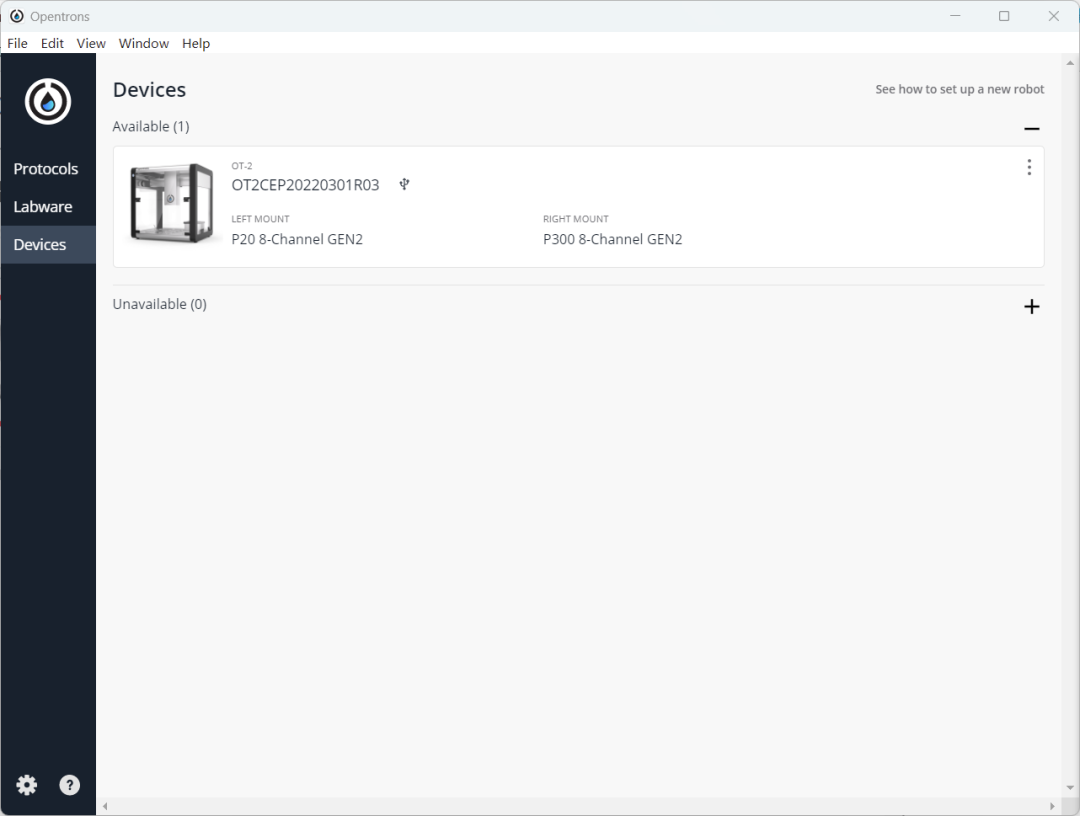
Task: Go to the Protocols section
Action: click(46, 169)
